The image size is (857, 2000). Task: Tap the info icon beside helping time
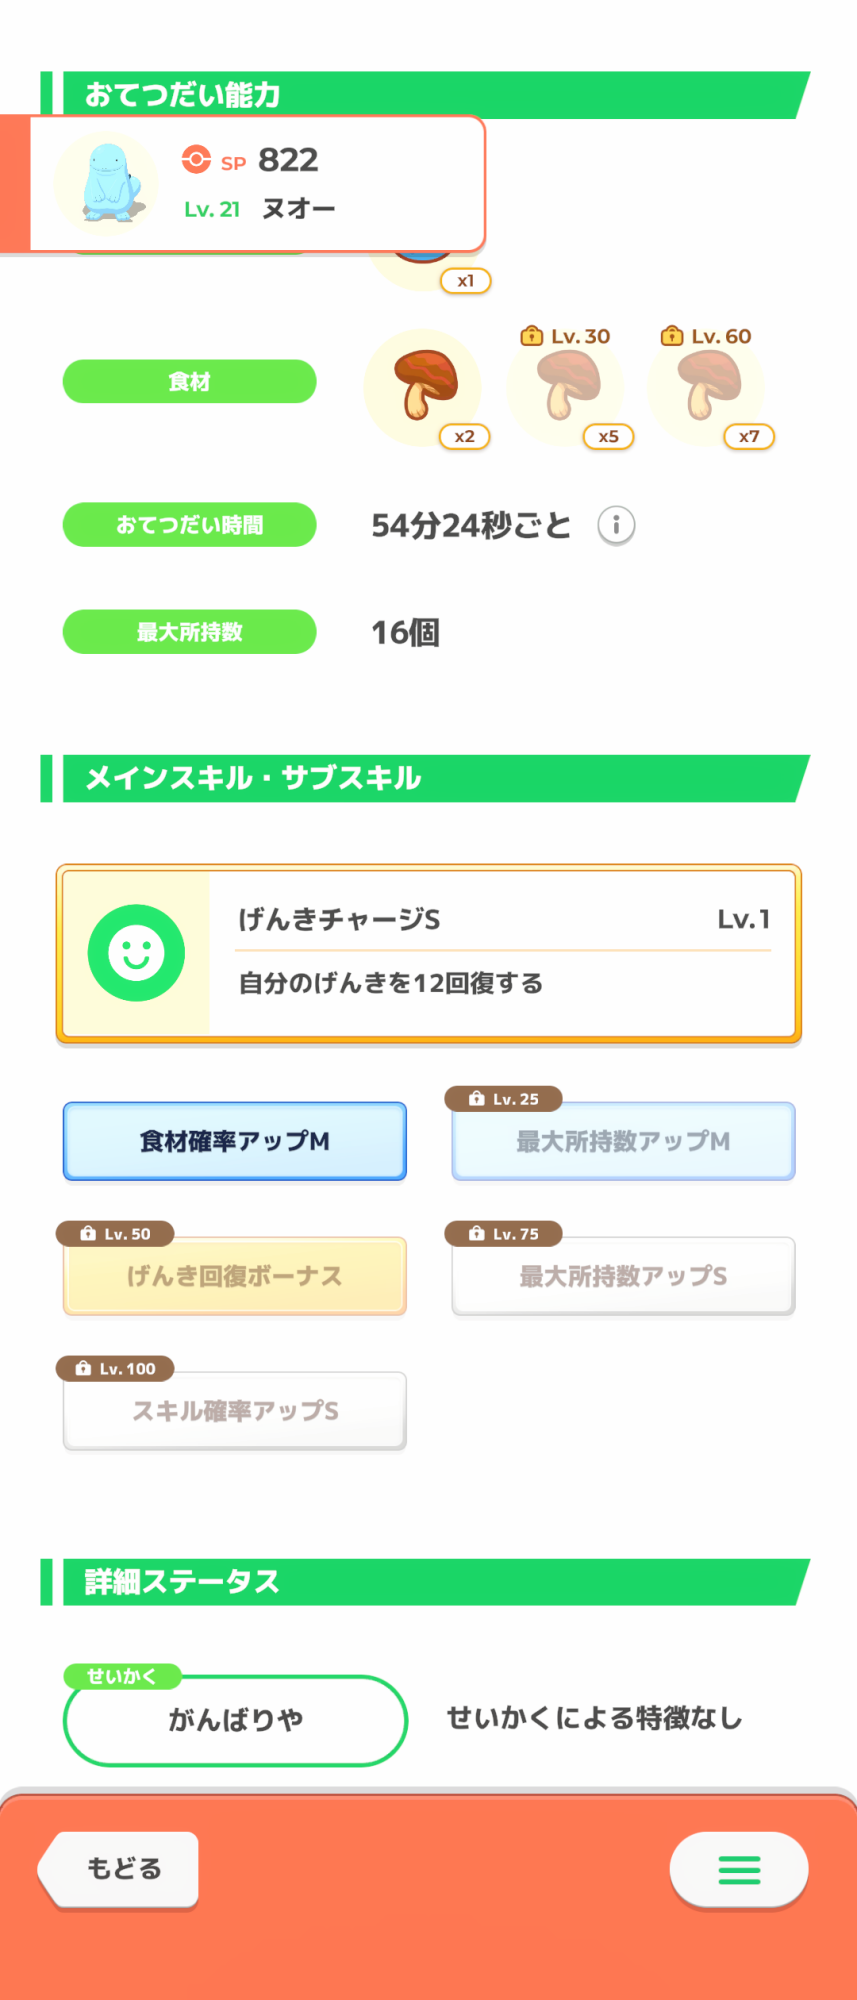click(x=616, y=525)
